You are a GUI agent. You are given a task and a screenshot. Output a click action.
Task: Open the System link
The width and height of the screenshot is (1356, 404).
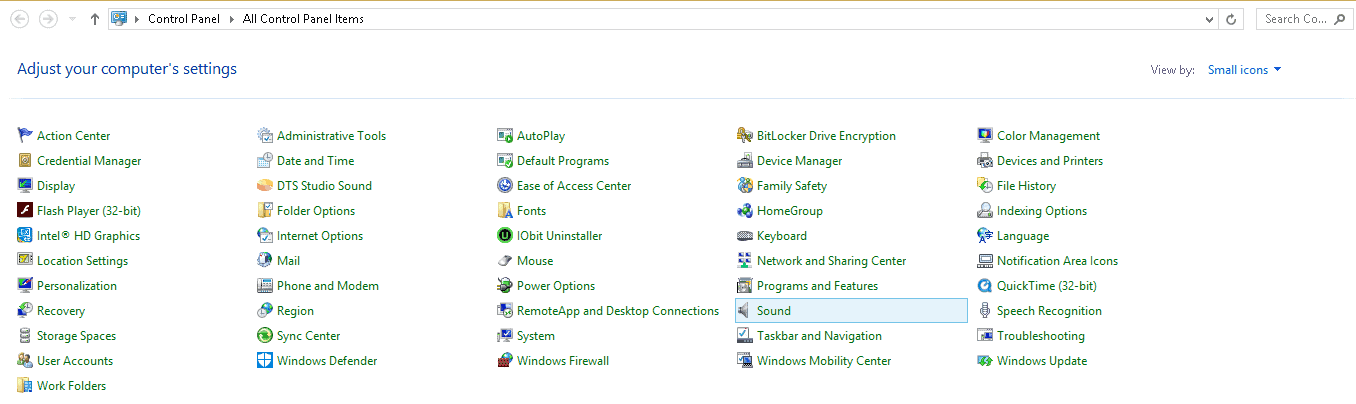coord(536,336)
